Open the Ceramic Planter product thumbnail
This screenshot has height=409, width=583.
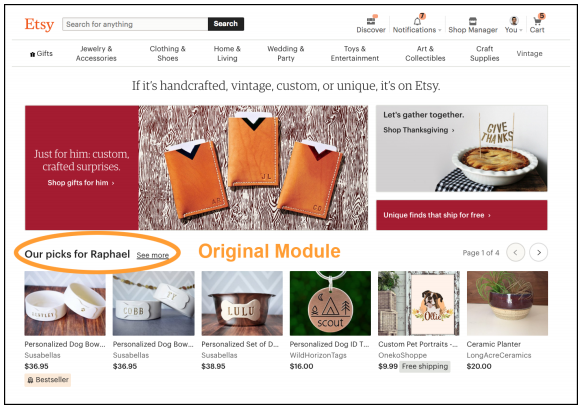[x=507, y=303]
